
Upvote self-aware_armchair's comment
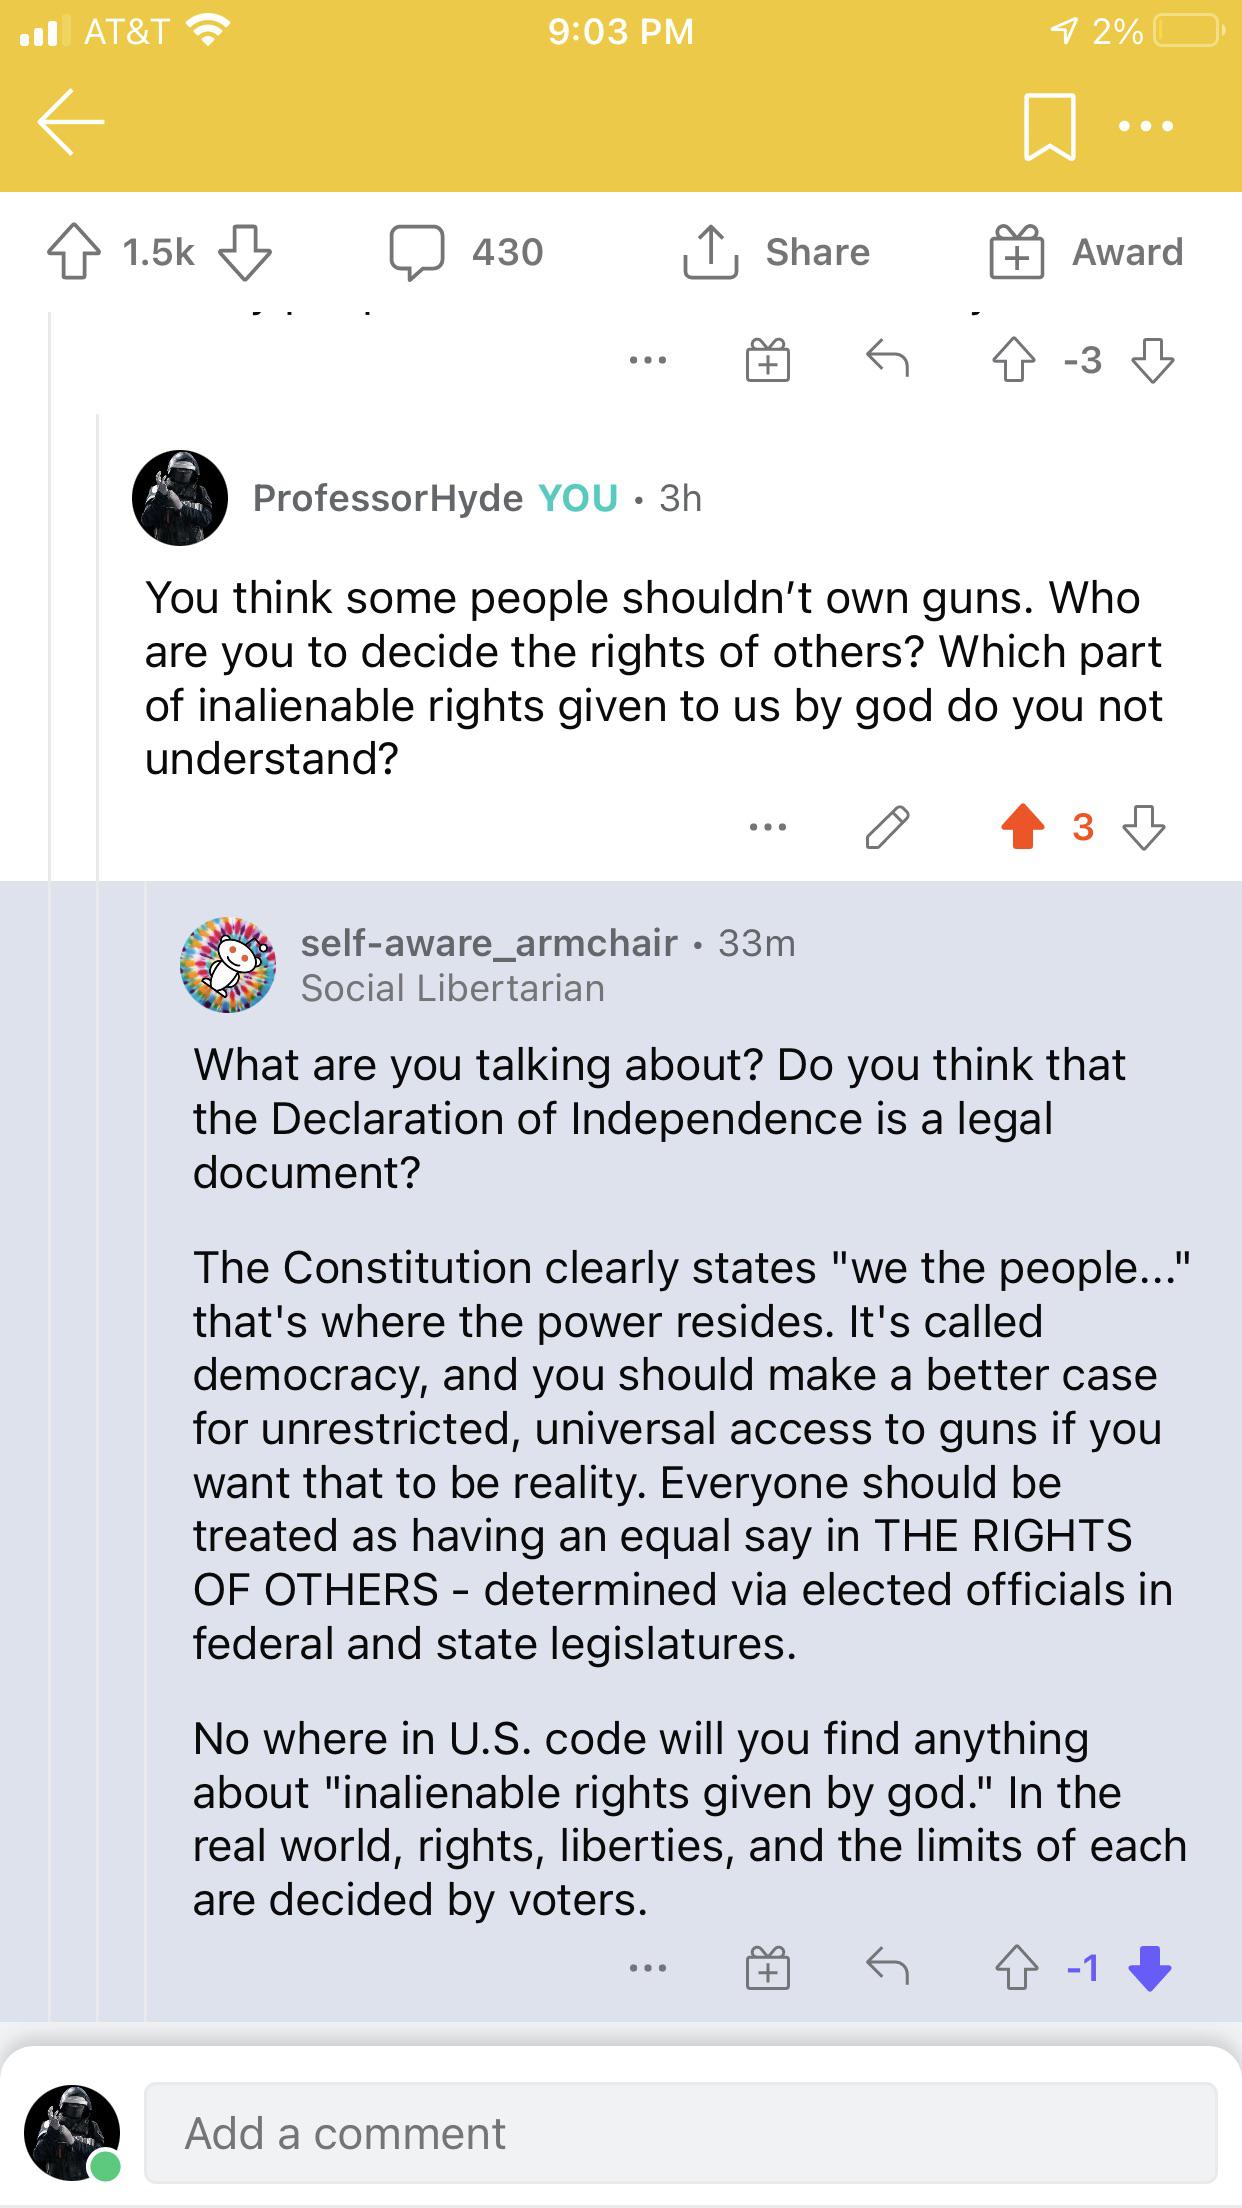pos(1016,1968)
